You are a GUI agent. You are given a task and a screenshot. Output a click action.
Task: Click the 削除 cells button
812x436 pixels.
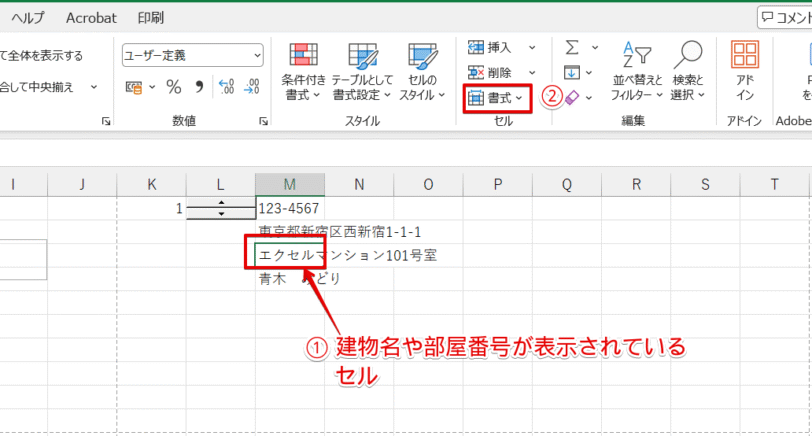pyautogui.click(x=490, y=72)
